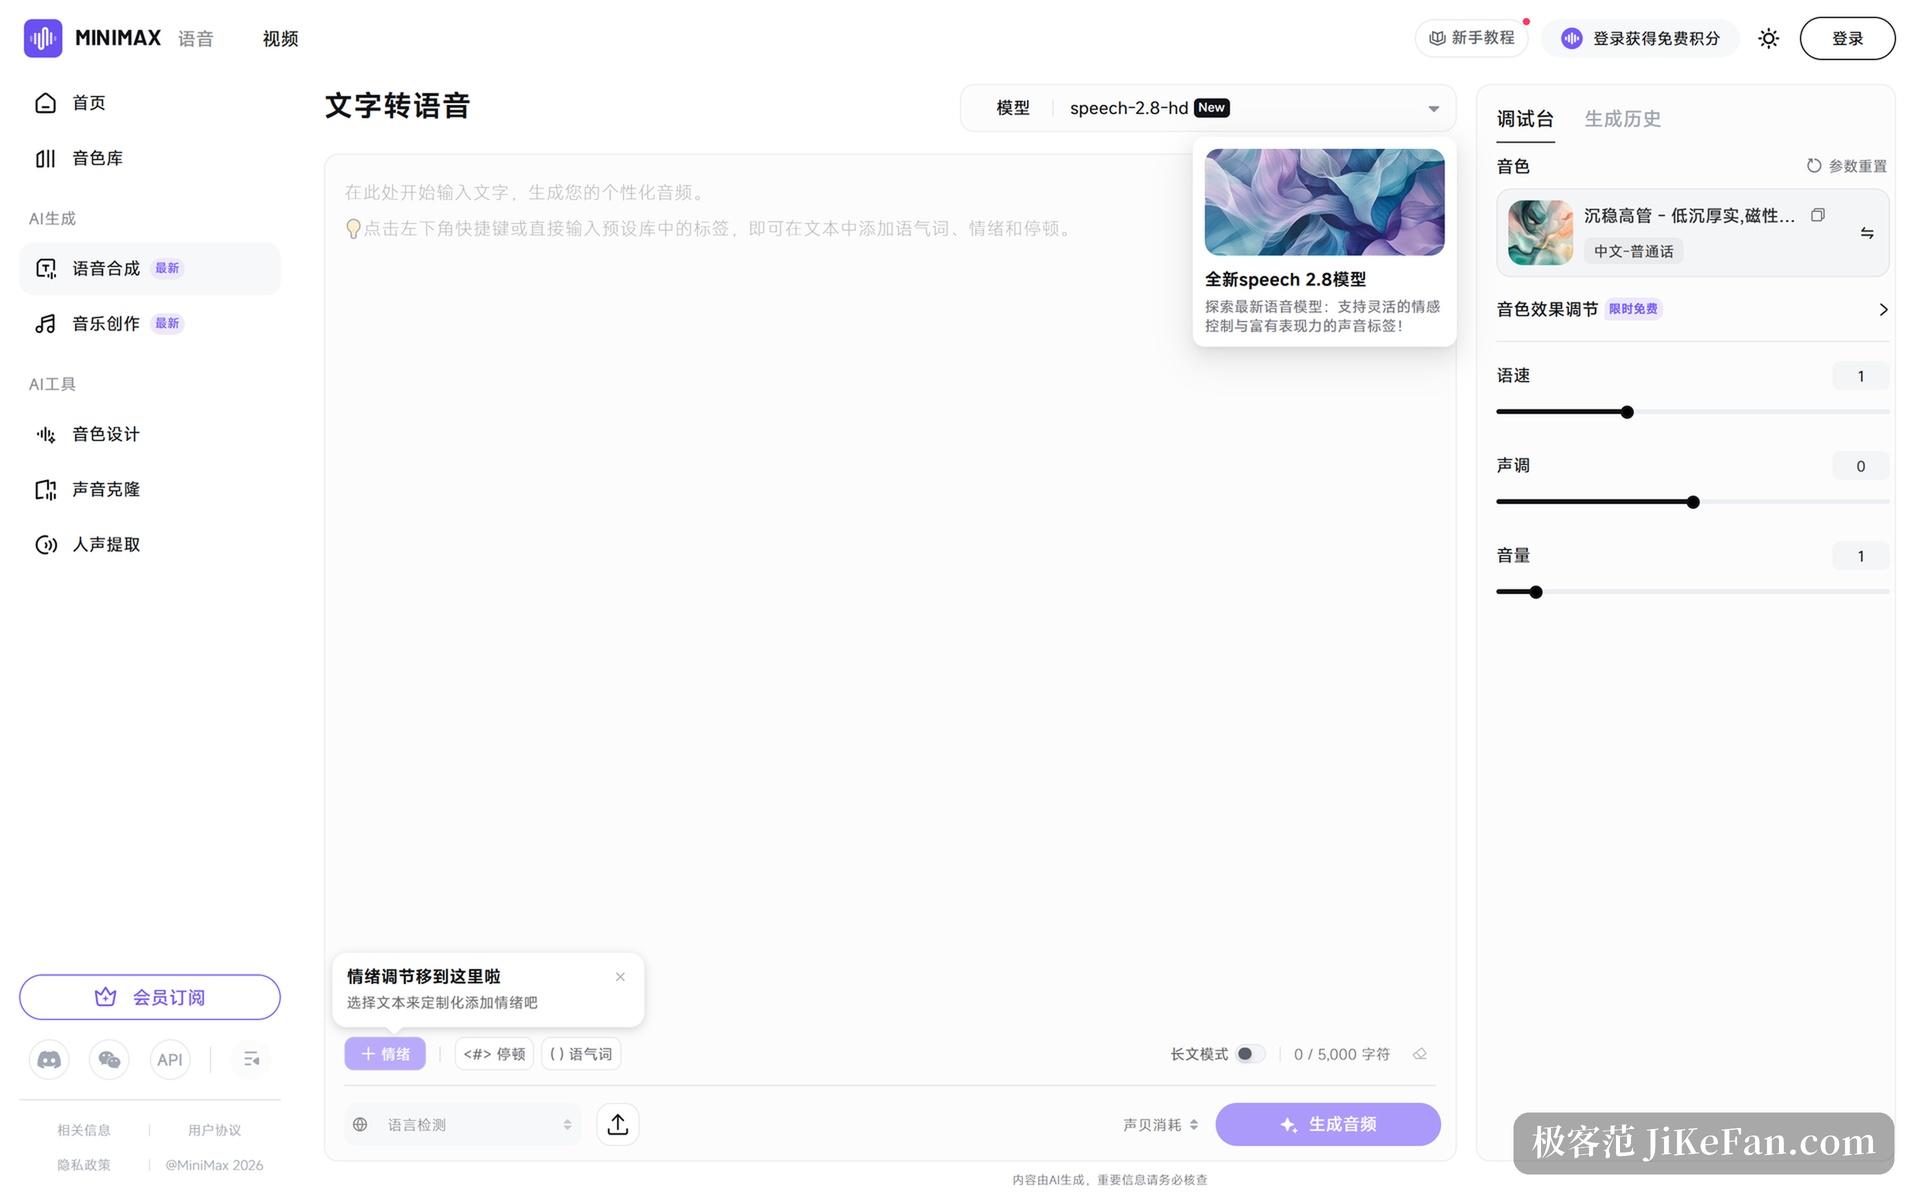The width and height of the screenshot is (1920, 1200).
Task: Click the 会员订阅 button
Action: 150,997
